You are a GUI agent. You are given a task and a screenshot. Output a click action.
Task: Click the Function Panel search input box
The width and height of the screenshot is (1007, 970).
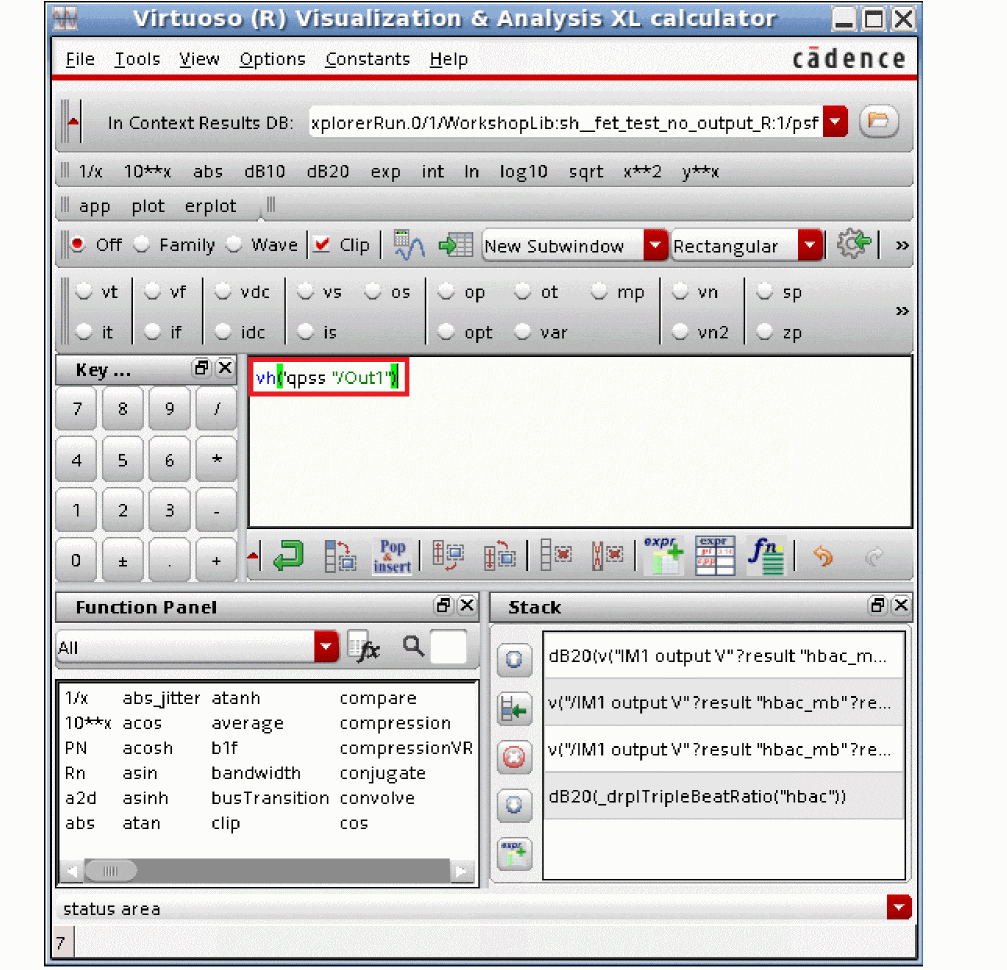point(448,646)
